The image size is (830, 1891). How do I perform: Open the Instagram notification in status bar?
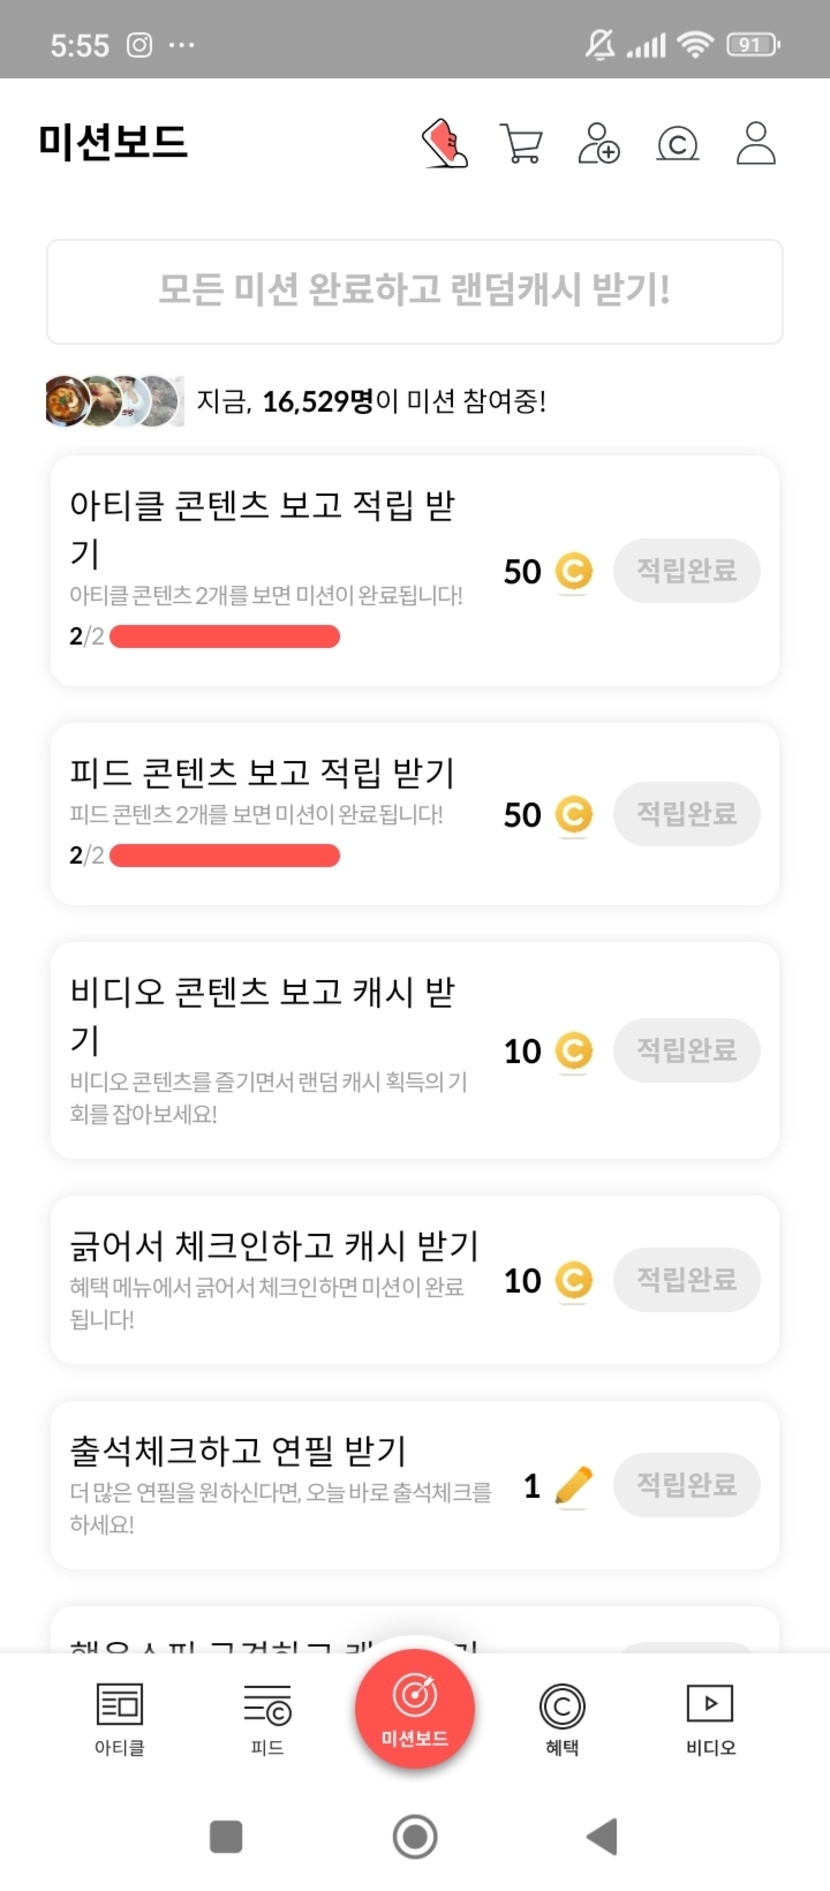[x=139, y=45]
